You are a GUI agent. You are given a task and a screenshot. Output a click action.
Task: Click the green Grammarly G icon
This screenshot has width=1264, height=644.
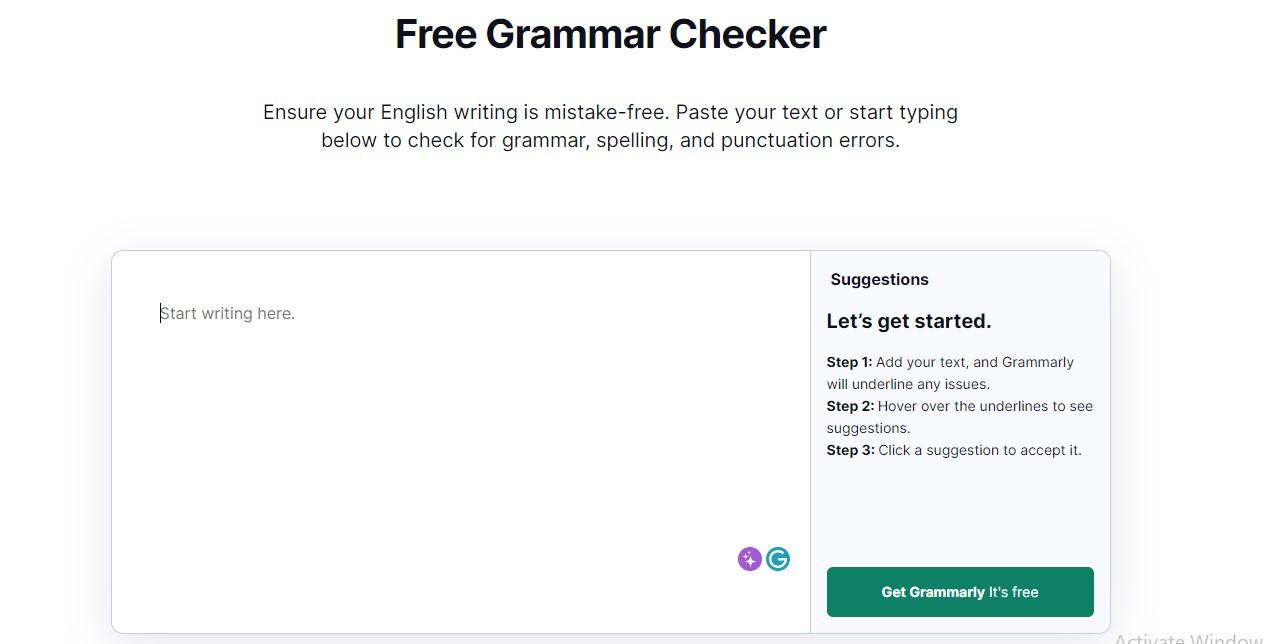click(778, 559)
